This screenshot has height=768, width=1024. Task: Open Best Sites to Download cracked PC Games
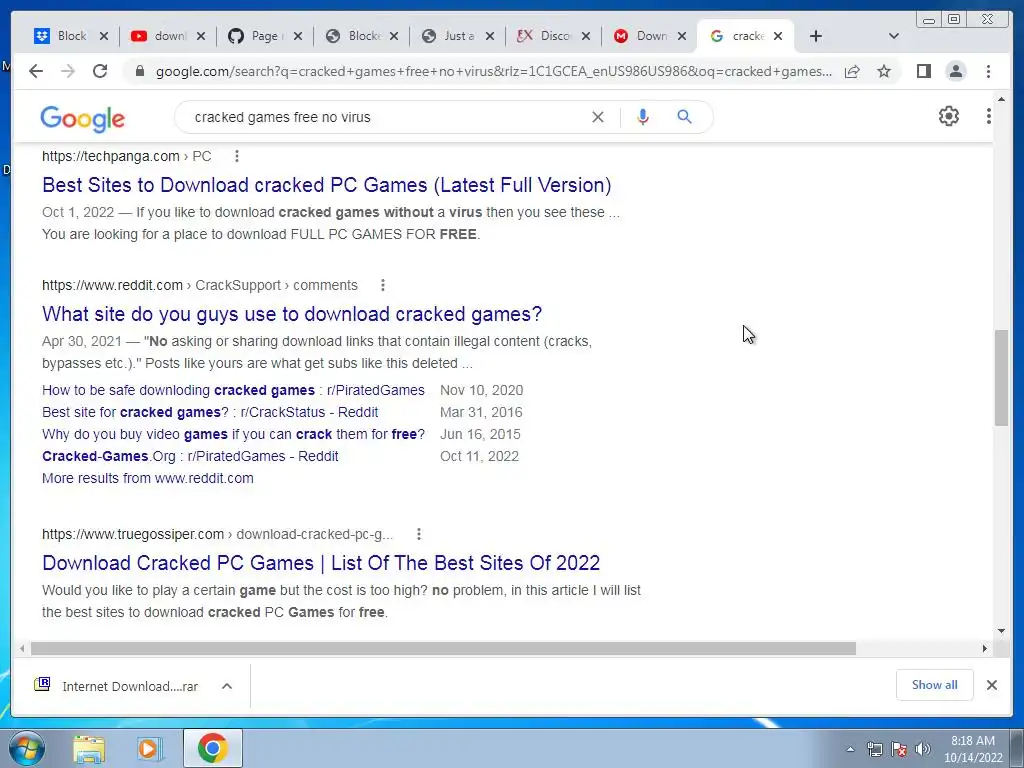click(327, 185)
